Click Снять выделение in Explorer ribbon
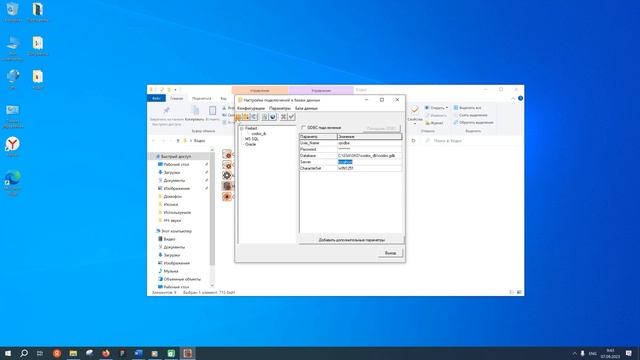This screenshot has height=360, width=640. [470, 115]
